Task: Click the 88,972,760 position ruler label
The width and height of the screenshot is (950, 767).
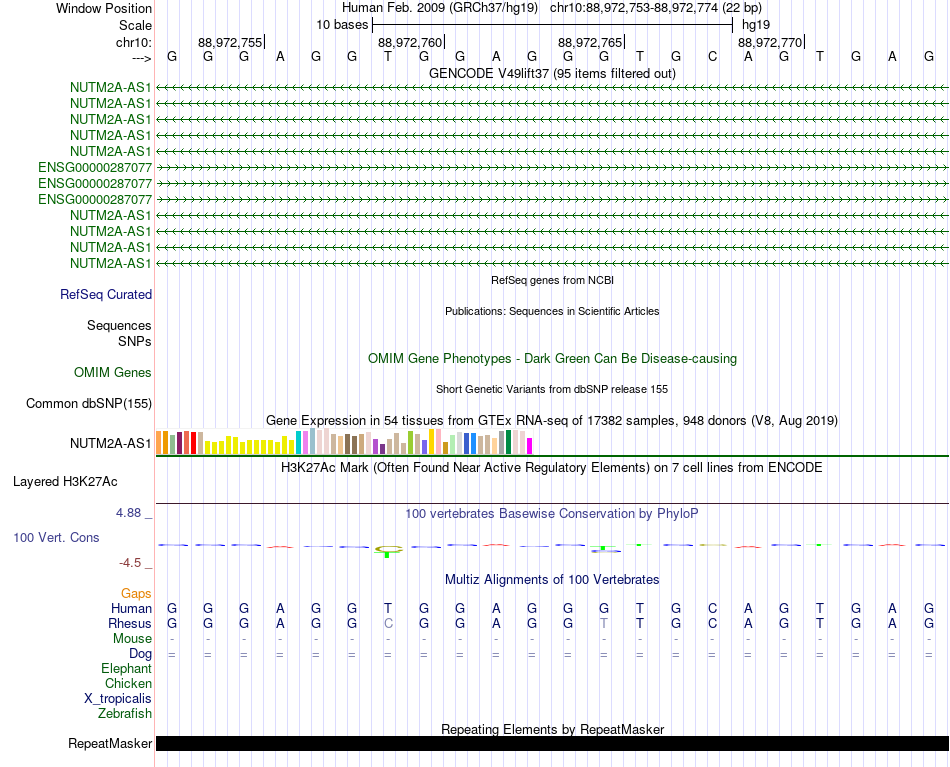Action: [410, 42]
